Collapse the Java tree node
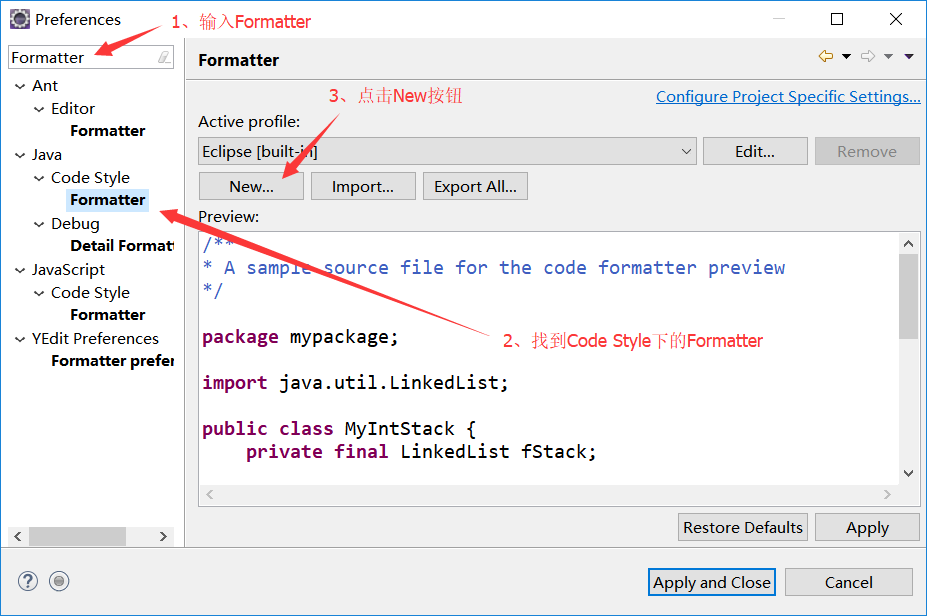The image size is (927, 616). pyautogui.click(x=20, y=155)
